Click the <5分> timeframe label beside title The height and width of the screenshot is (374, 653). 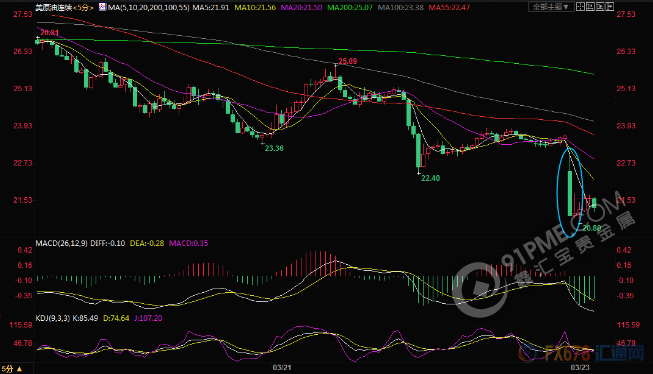(x=83, y=7)
